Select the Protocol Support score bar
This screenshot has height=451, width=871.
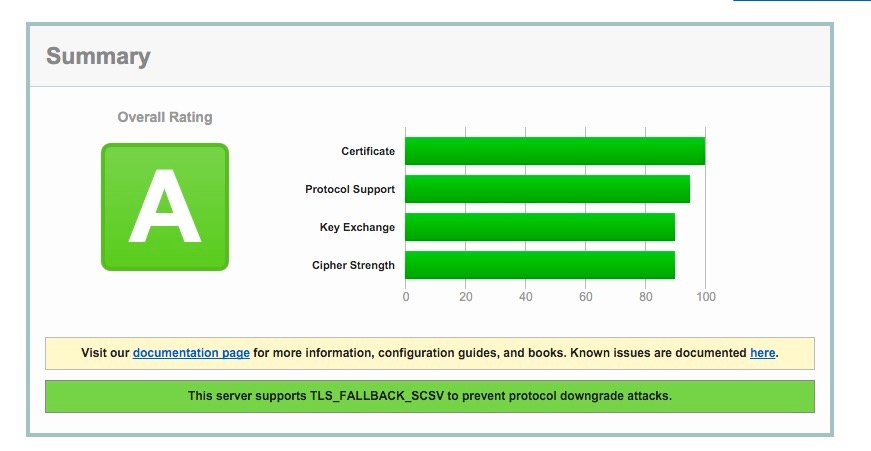pyautogui.click(x=547, y=189)
